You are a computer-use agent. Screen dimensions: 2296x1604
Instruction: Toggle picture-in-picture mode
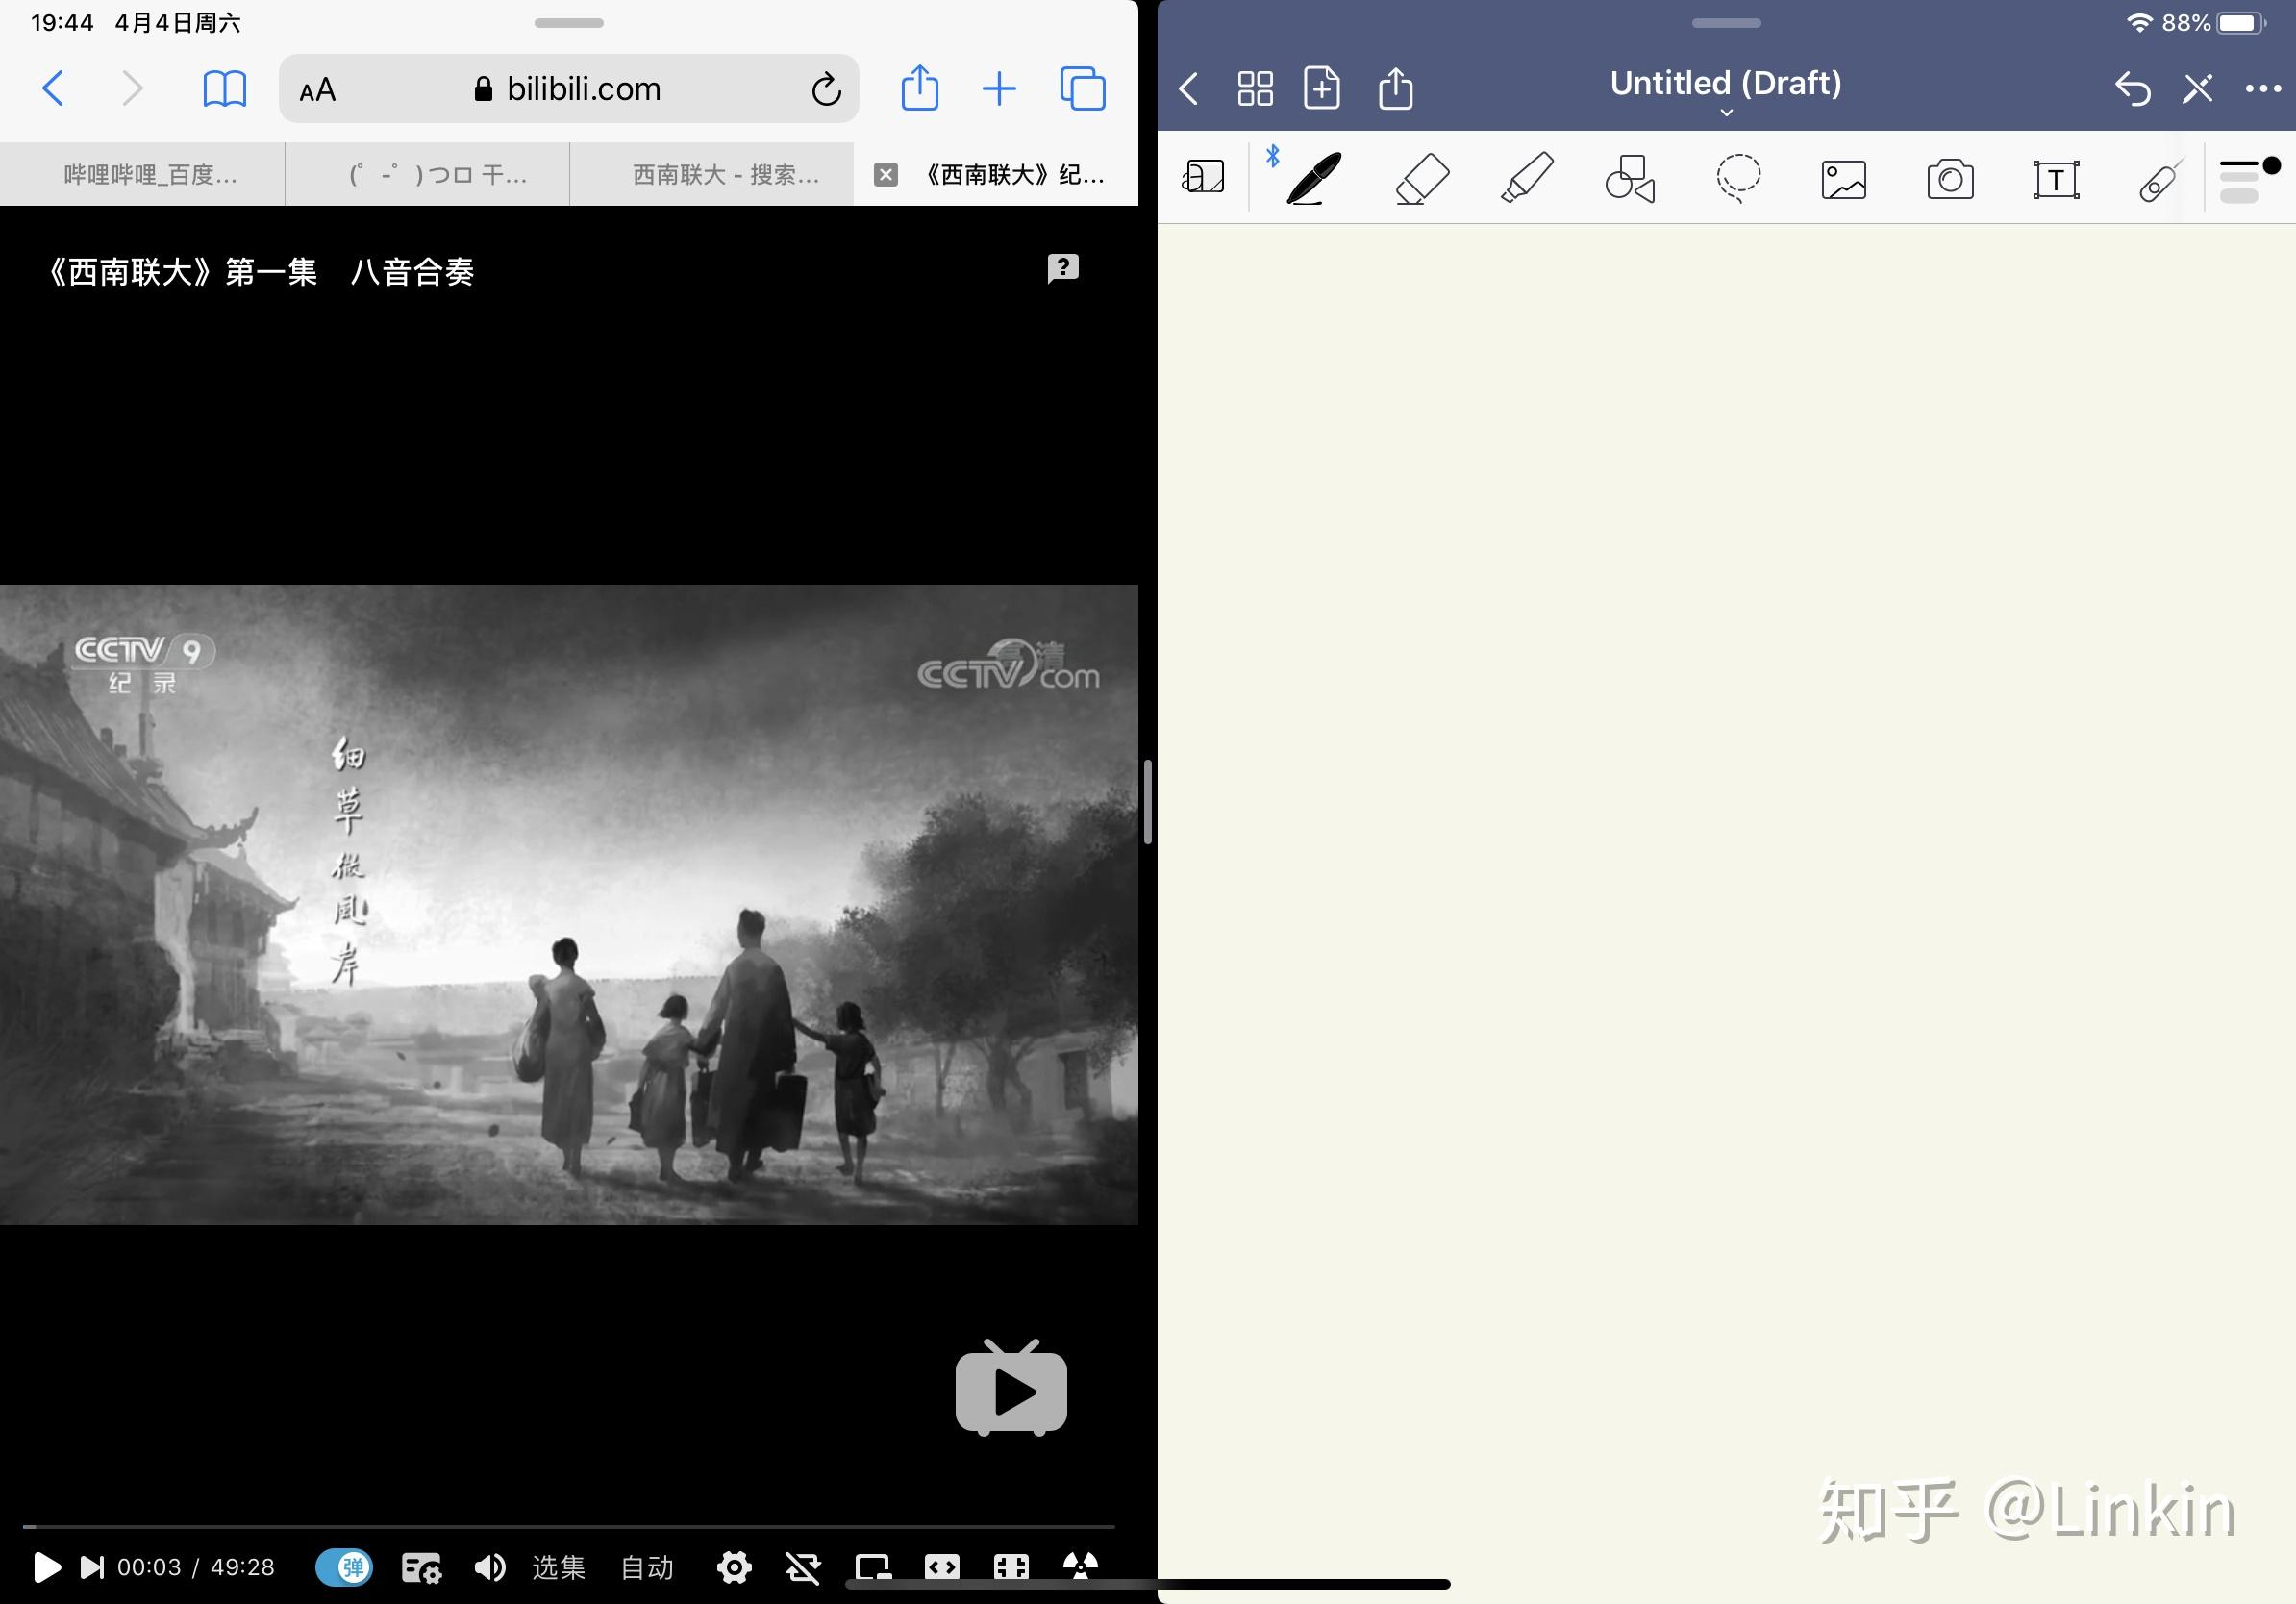[x=873, y=1567]
